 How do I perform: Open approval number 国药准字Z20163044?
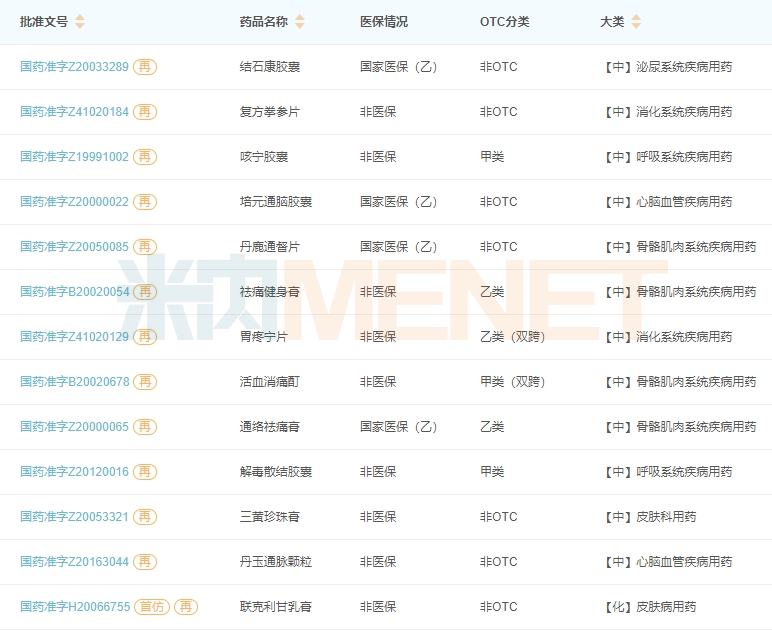74,562
